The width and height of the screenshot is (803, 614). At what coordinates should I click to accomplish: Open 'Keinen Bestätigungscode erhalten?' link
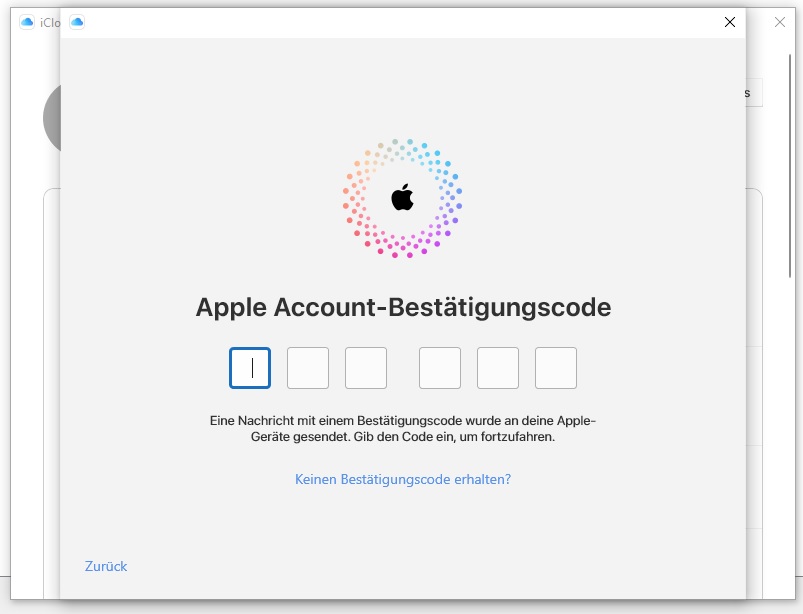pos(403,479)
